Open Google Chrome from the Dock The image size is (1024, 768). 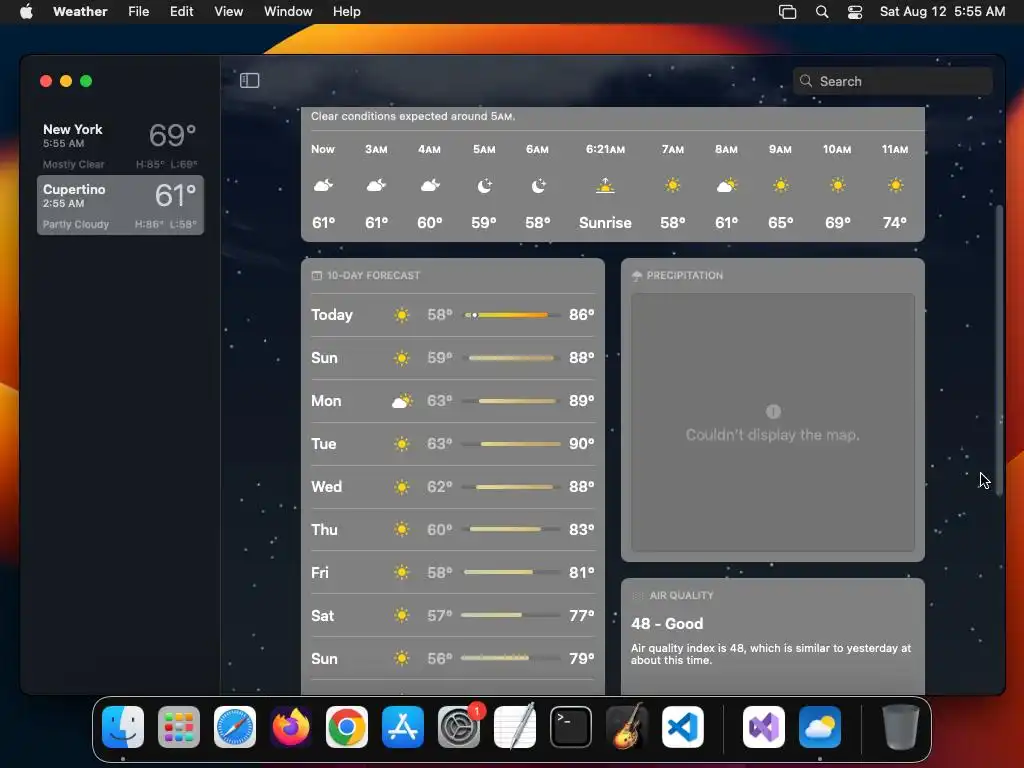point(347,727)
